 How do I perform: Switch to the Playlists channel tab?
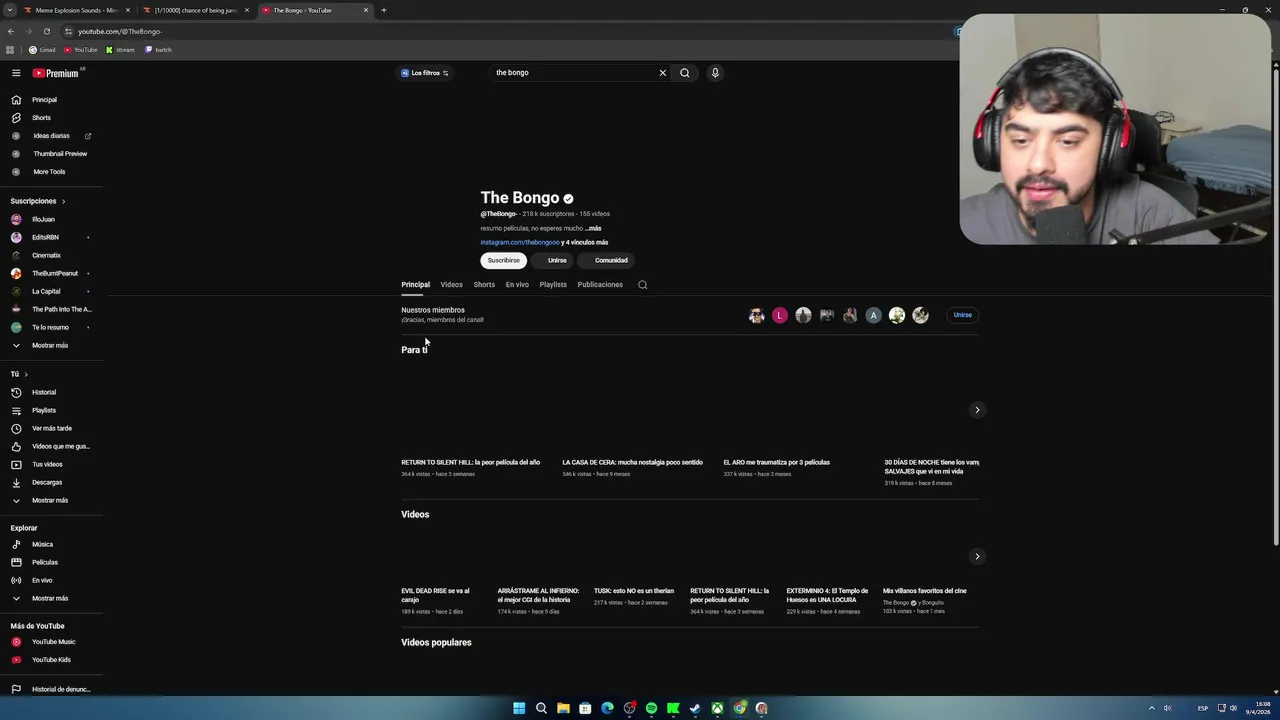(553, 285)
